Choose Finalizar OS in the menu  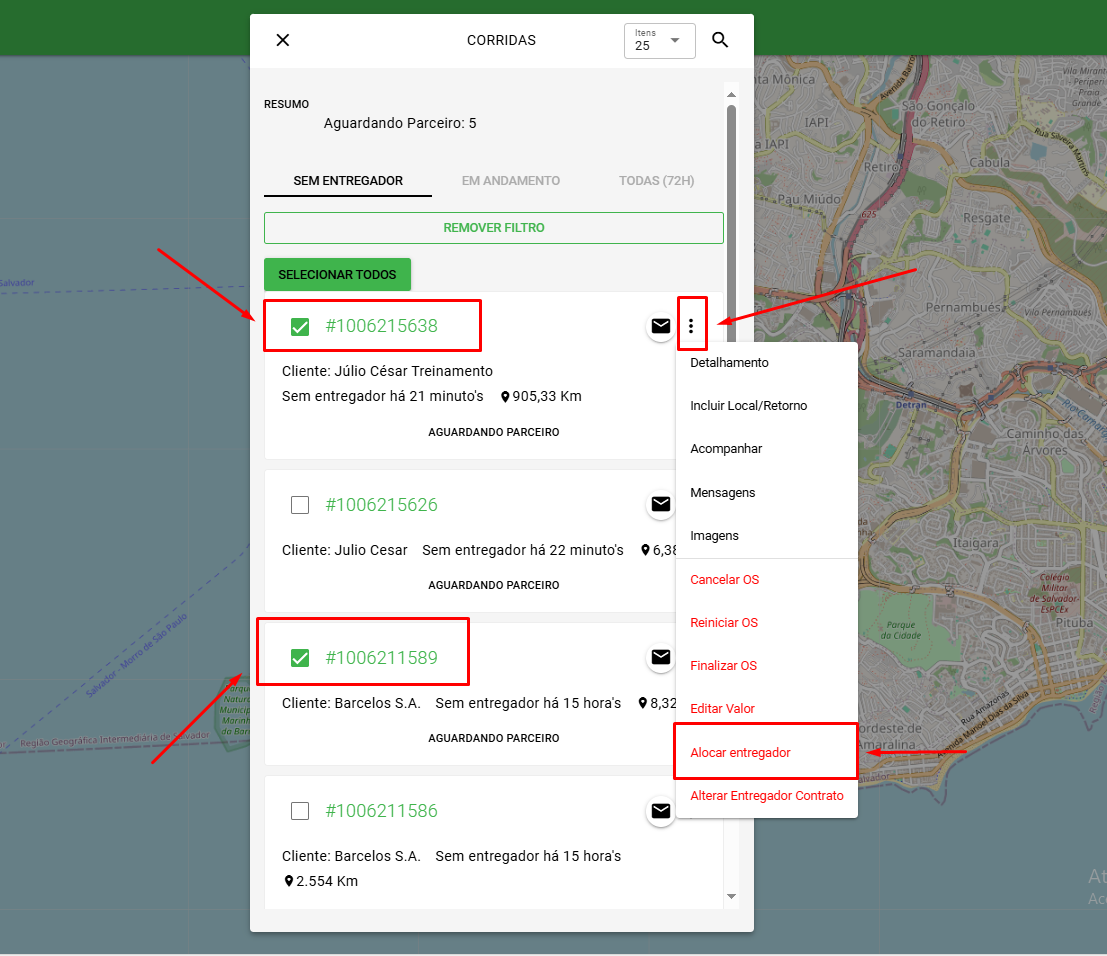pyautogui.click(x=767, y=666)
